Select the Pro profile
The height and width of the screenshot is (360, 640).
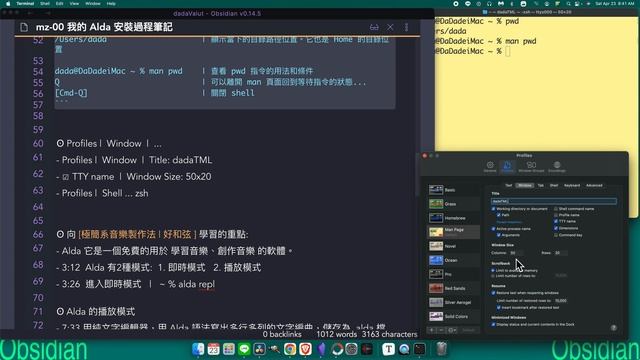453,274
